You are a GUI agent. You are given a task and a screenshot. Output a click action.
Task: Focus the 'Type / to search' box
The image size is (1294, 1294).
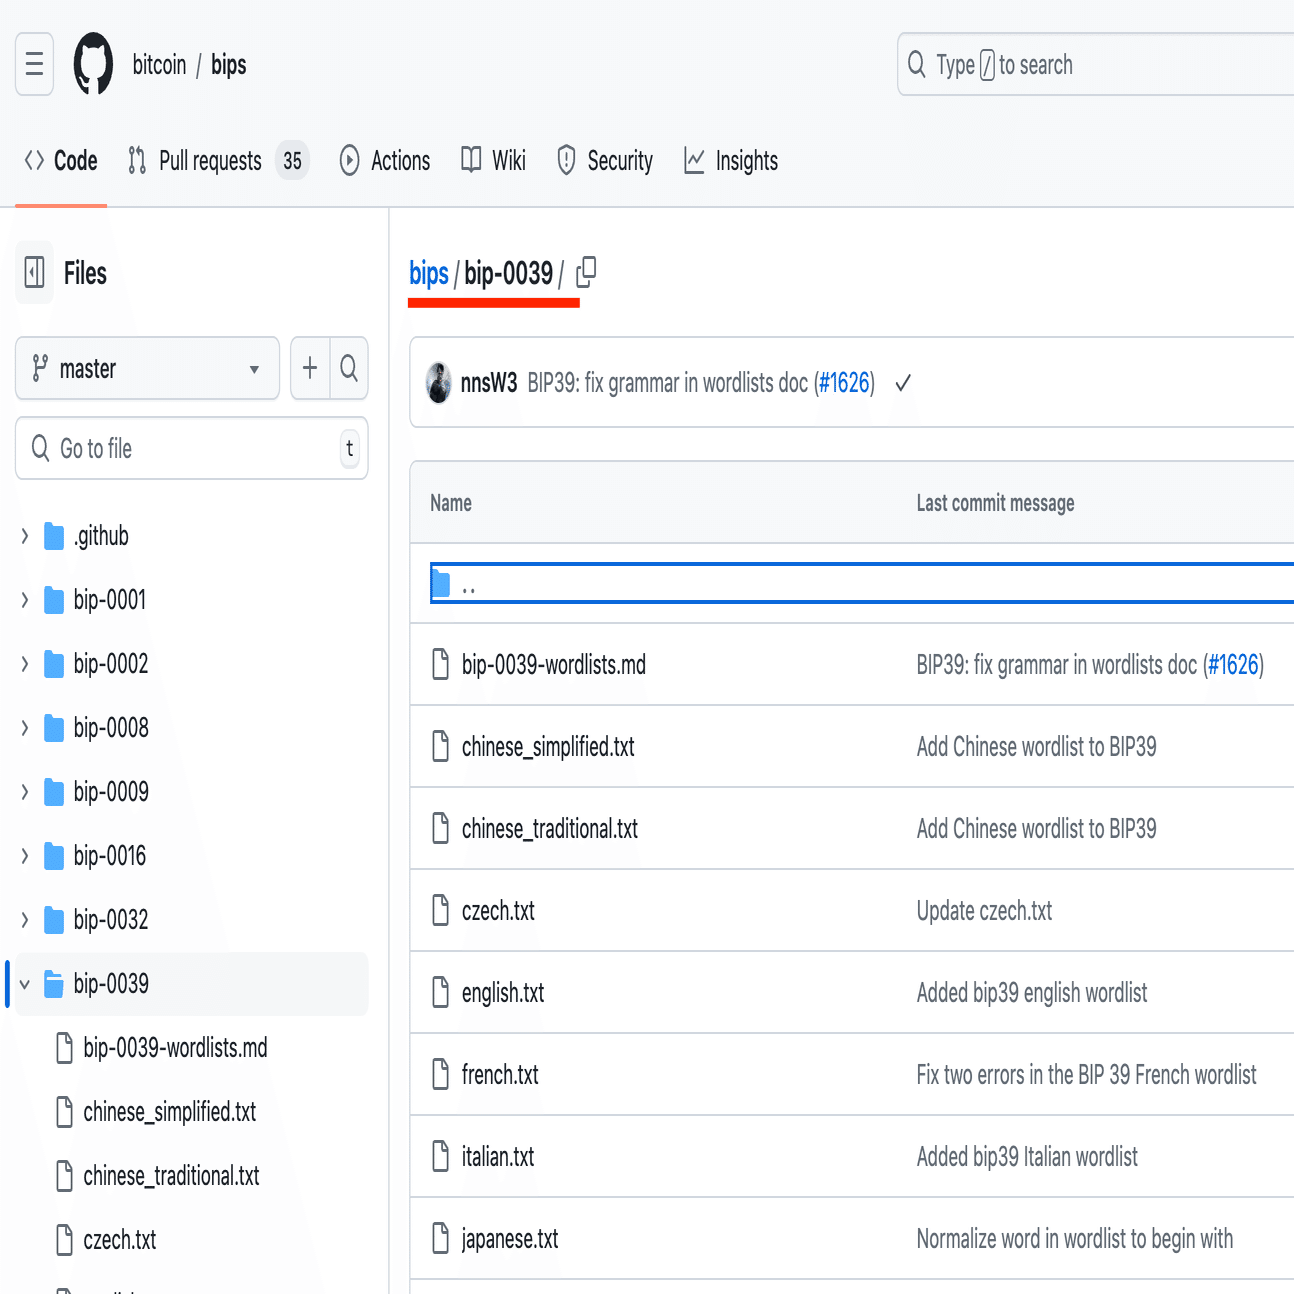click(x=1095, y=65)
